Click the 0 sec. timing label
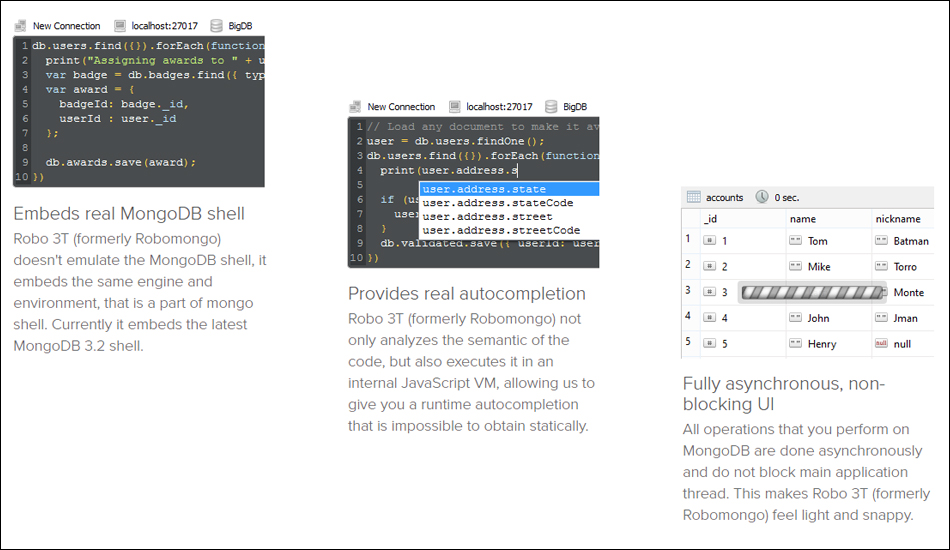 tap(786, 197)
